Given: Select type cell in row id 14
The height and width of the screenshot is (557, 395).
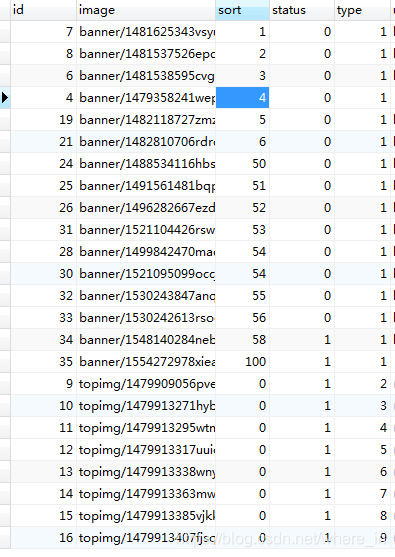Looking at the screenshot, I should pyautogui.click(x=362, y=494).
